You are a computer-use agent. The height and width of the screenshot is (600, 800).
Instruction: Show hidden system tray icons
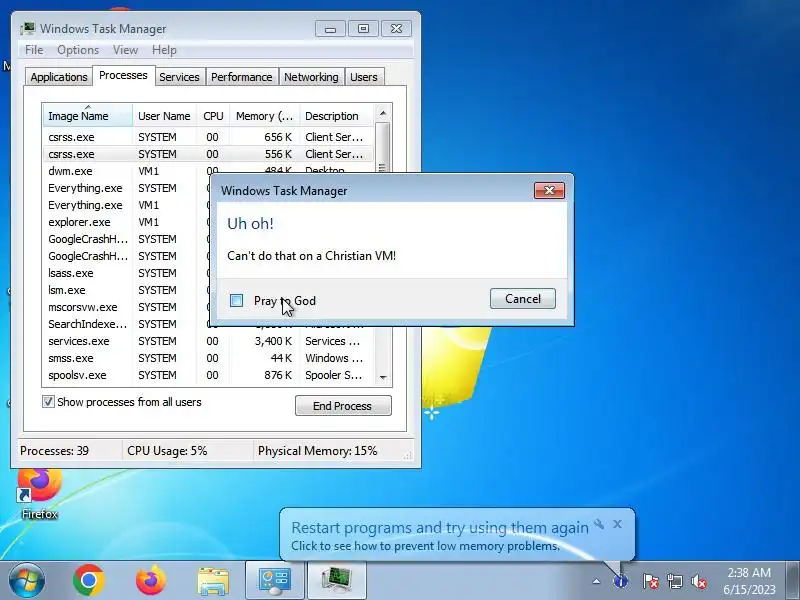click(596, 581)
